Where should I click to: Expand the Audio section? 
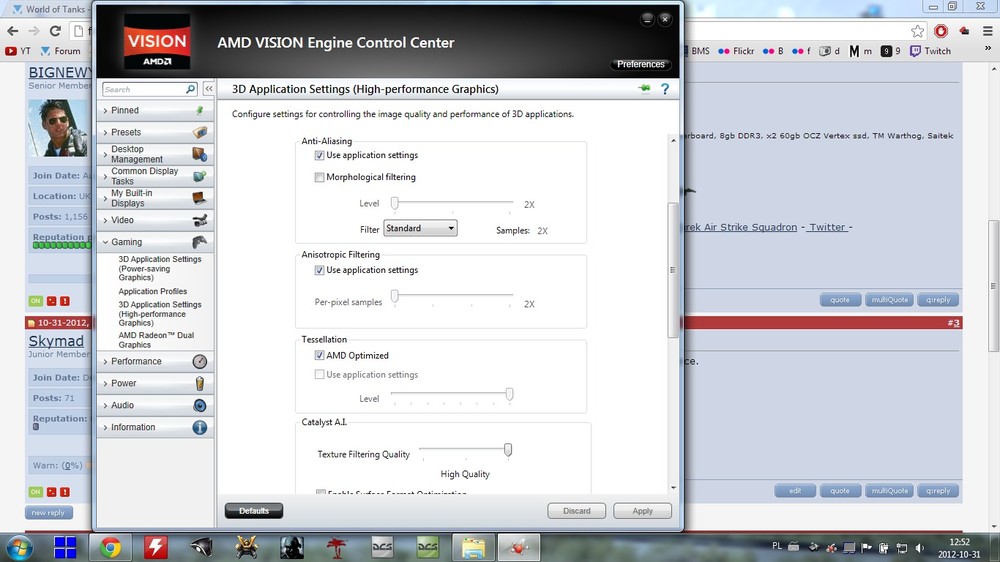(105, 406)
